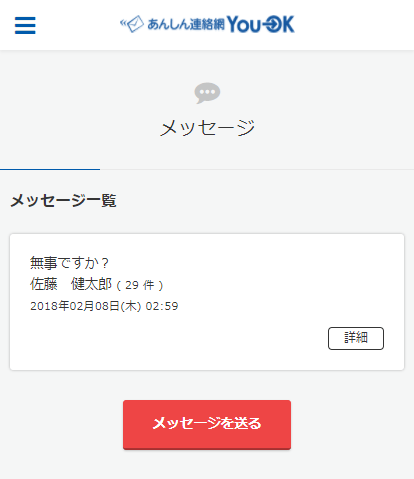Click the 29 件 message count

pyautogui.click(x=140, y=285)
